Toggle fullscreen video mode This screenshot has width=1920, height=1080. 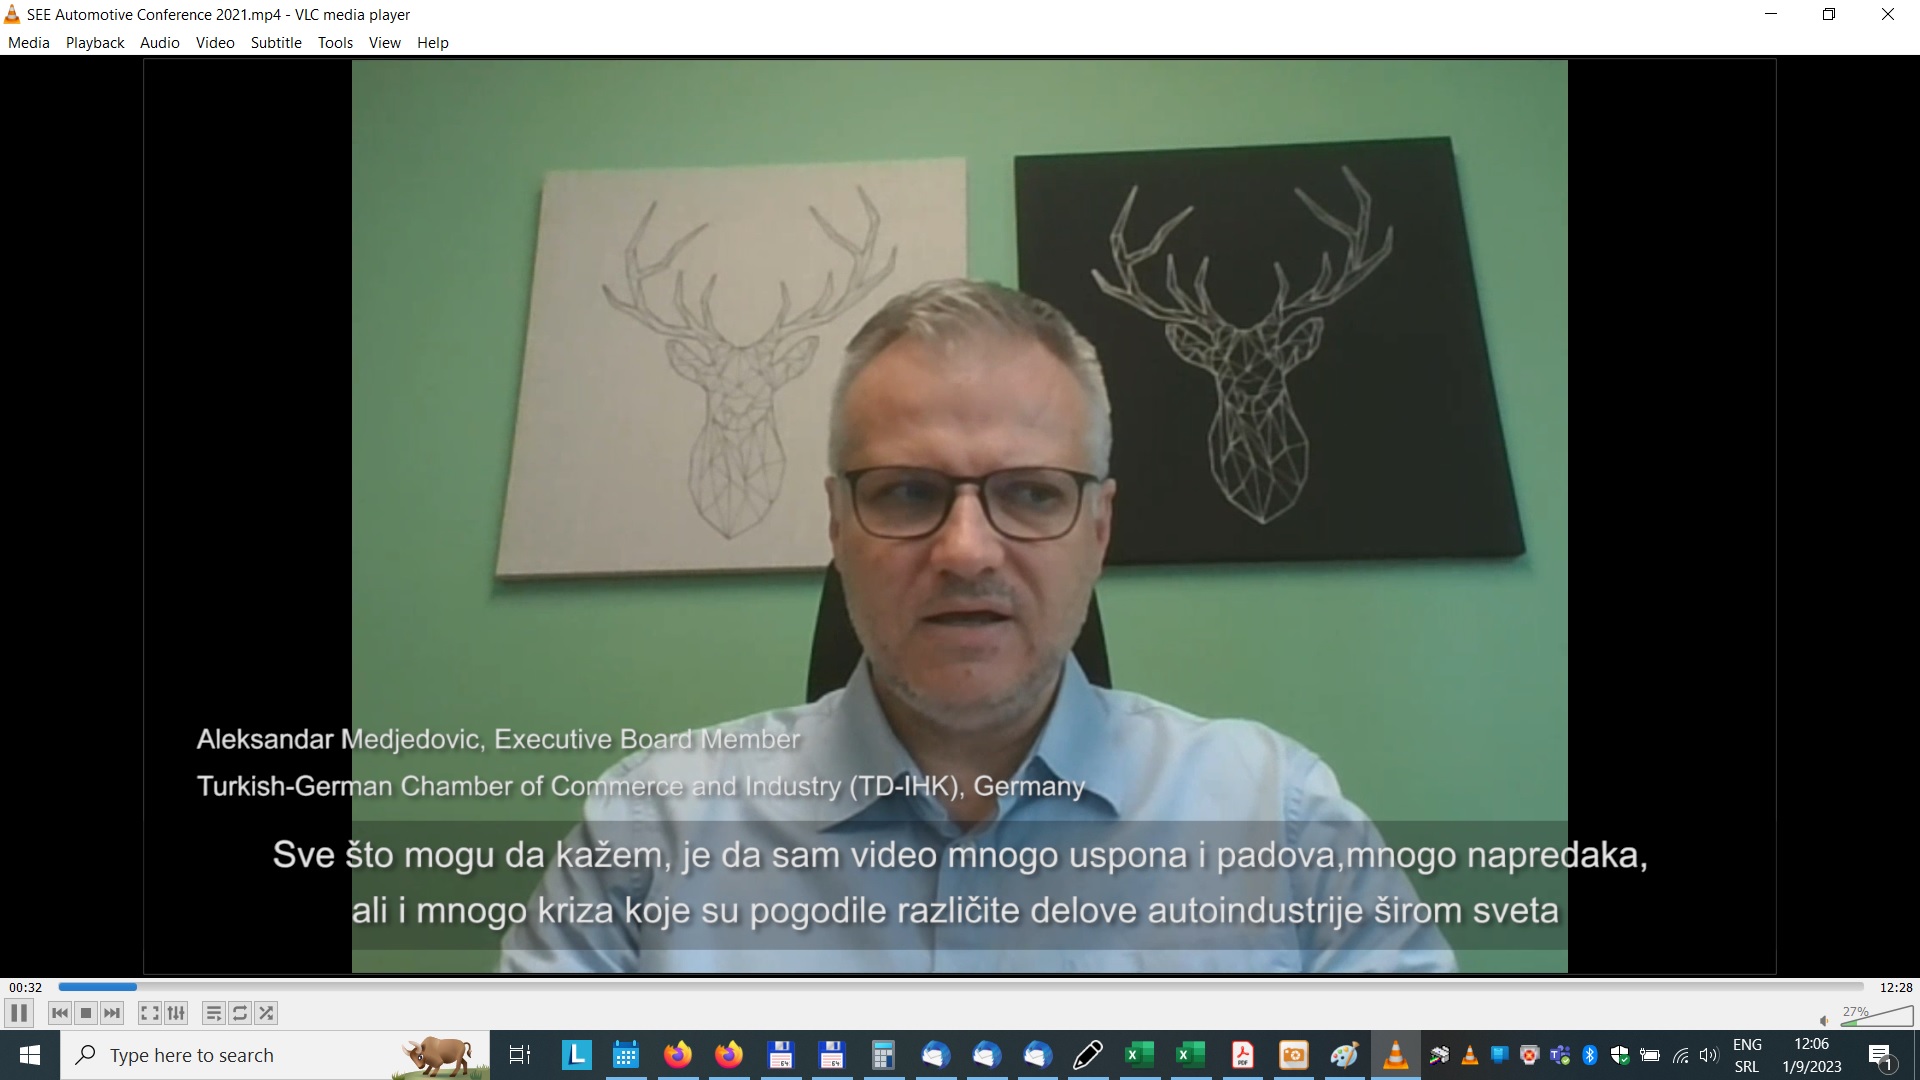(x=149, y=1013)
